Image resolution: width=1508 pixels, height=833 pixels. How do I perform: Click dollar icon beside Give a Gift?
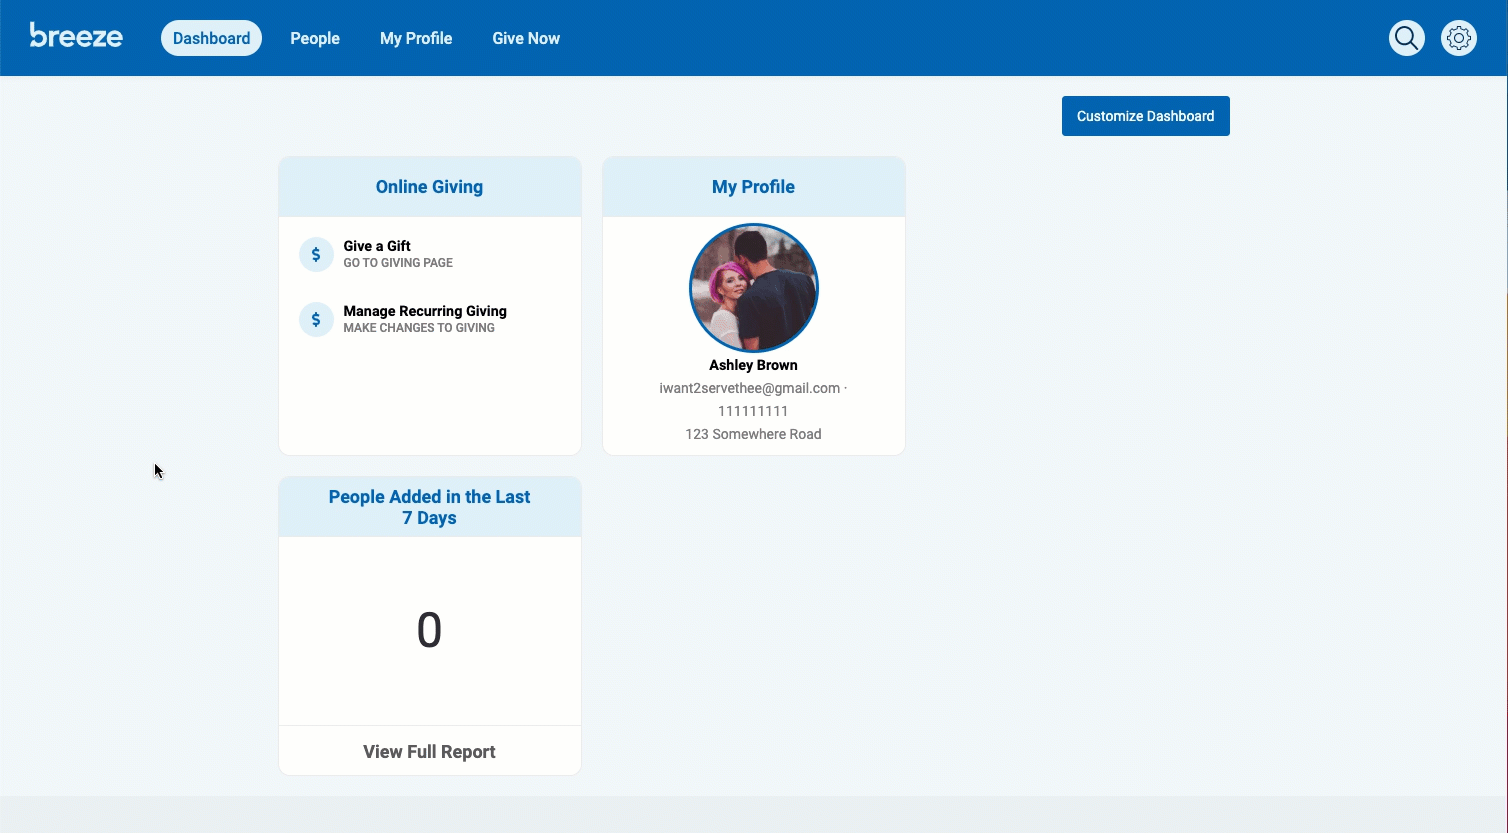click(x=316, y=254)
